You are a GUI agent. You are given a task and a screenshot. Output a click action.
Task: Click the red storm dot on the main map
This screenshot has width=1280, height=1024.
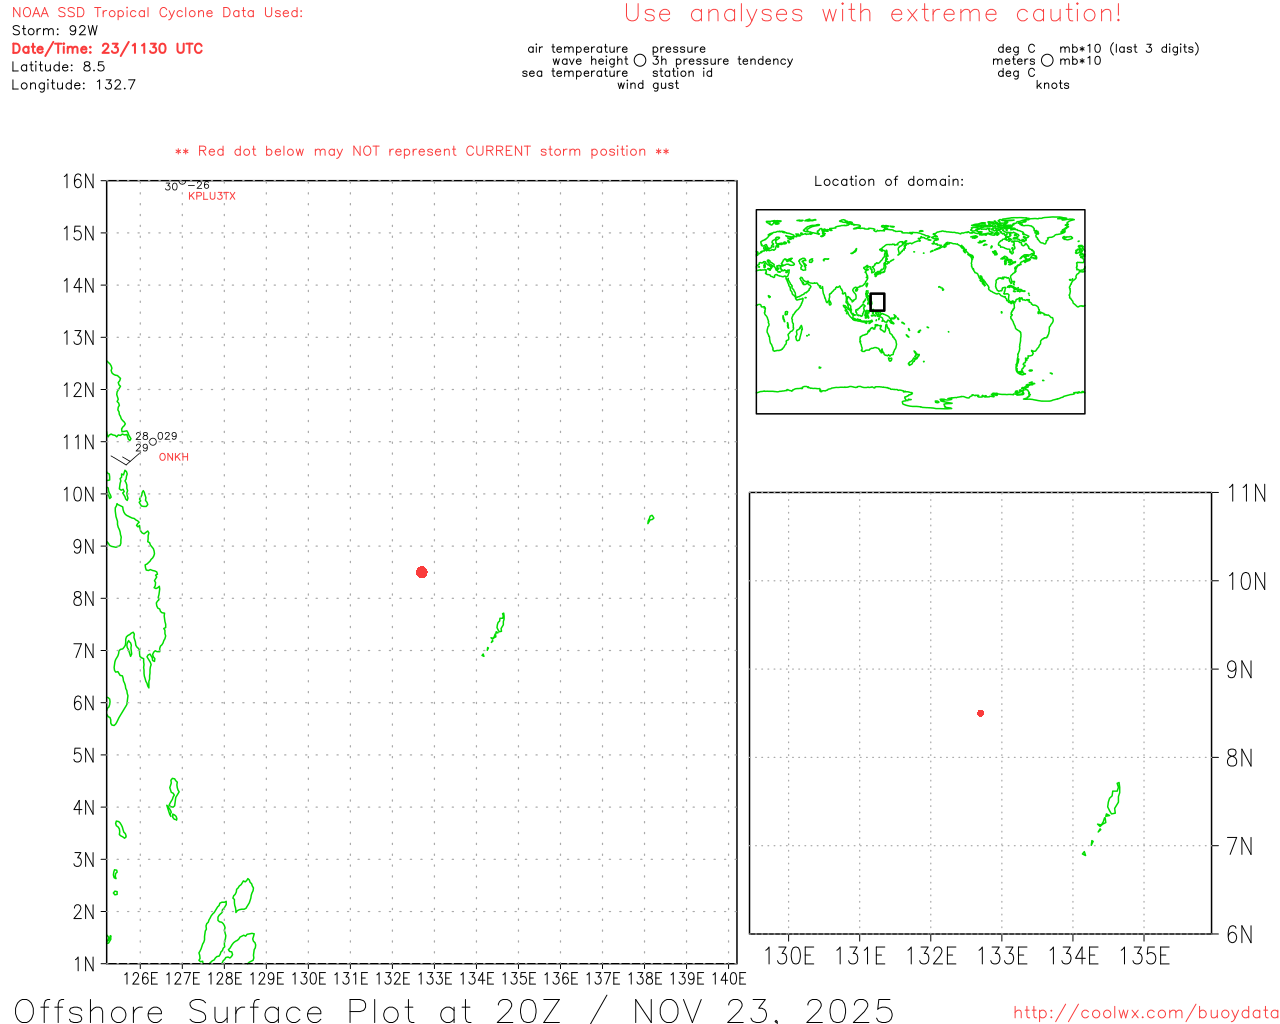422,572
